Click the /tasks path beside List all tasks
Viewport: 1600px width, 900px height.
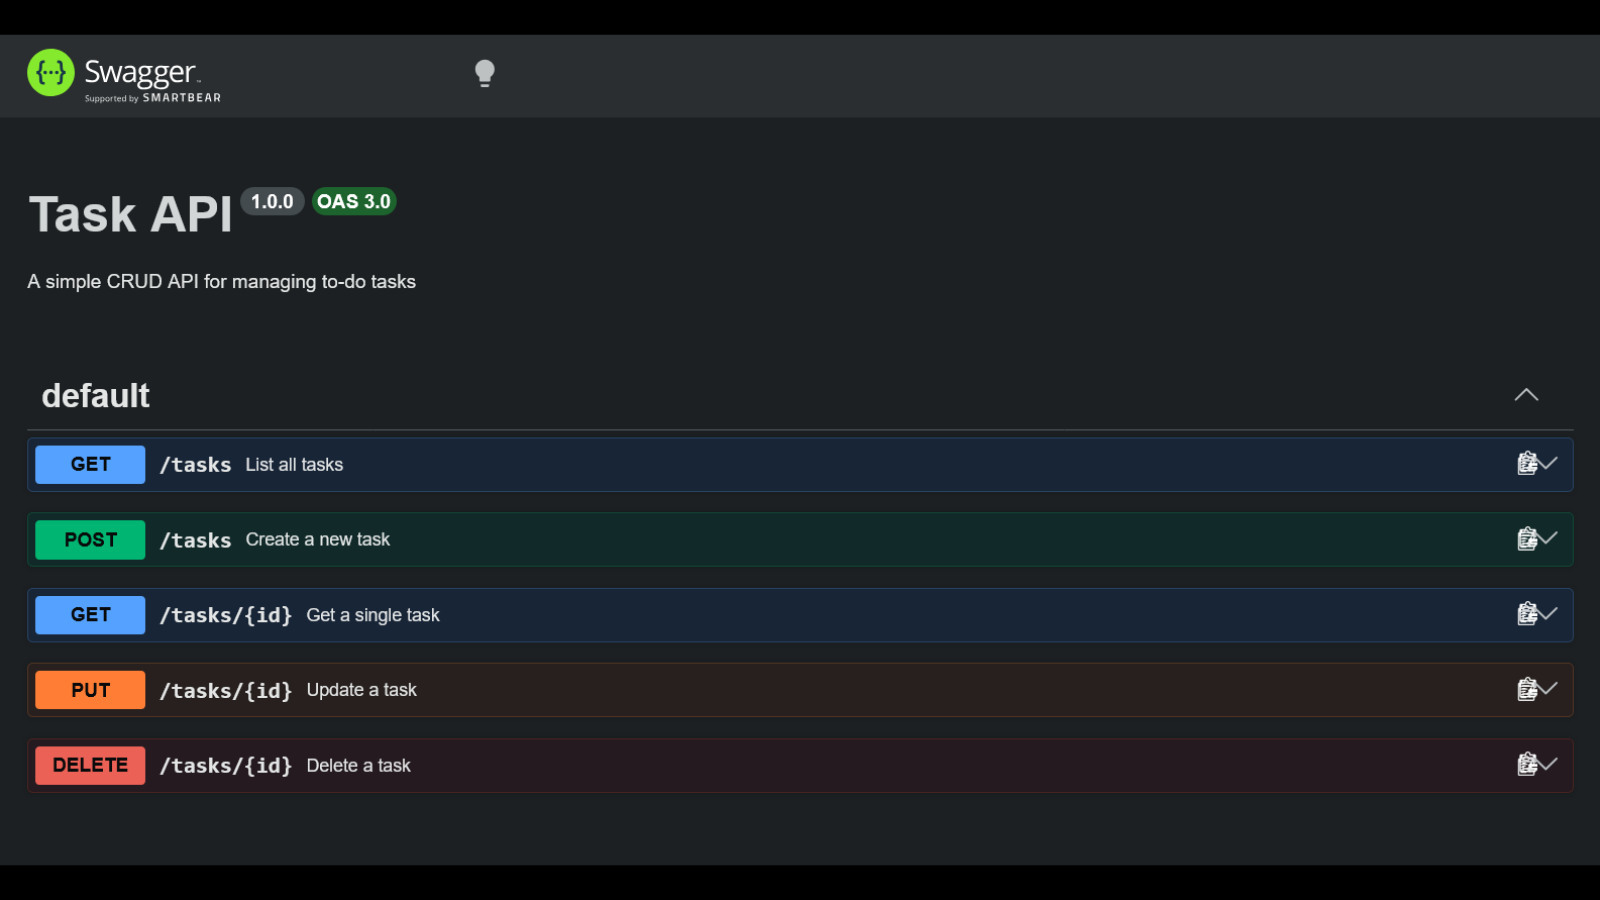click(195, 465)
